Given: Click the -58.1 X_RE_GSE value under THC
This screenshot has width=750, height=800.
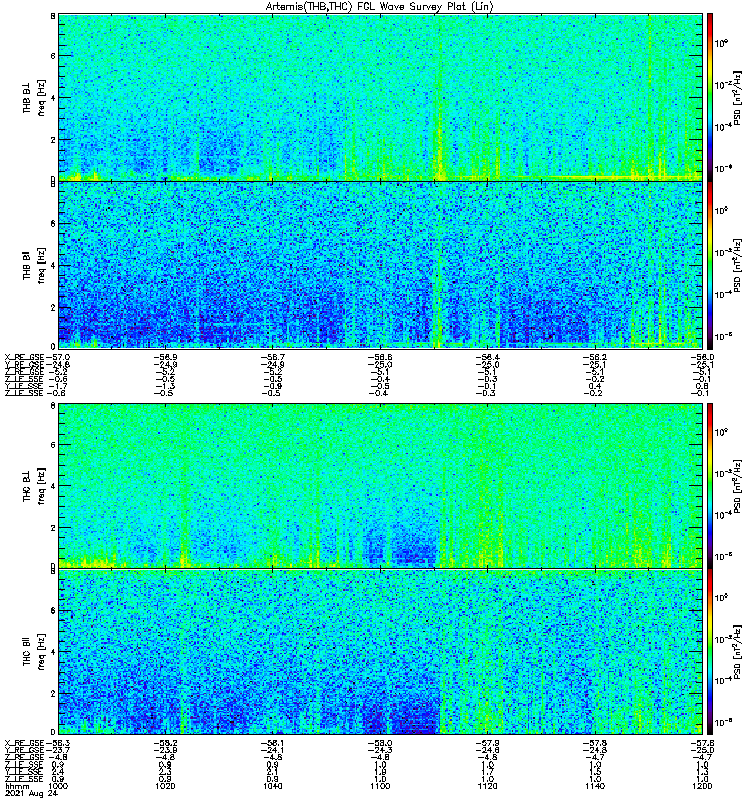Looking at the screenshot, I should pos(272,743).
